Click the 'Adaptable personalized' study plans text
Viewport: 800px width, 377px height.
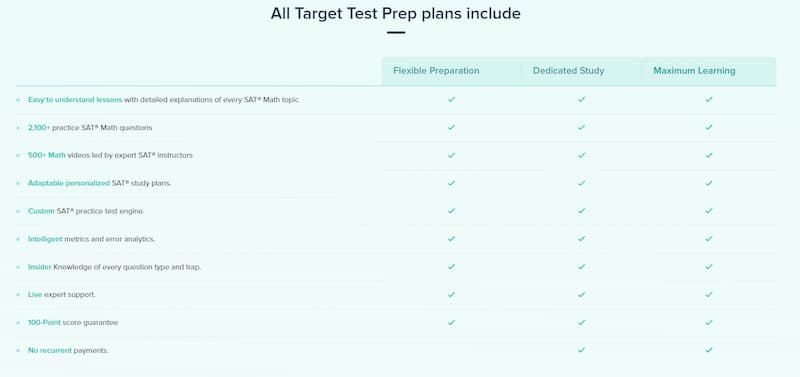pos(69,183)
